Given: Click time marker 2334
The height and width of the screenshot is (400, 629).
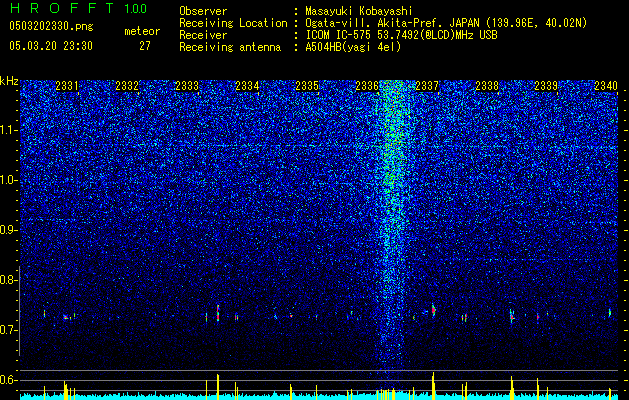Looking at the screenshot, I should 247,86.
